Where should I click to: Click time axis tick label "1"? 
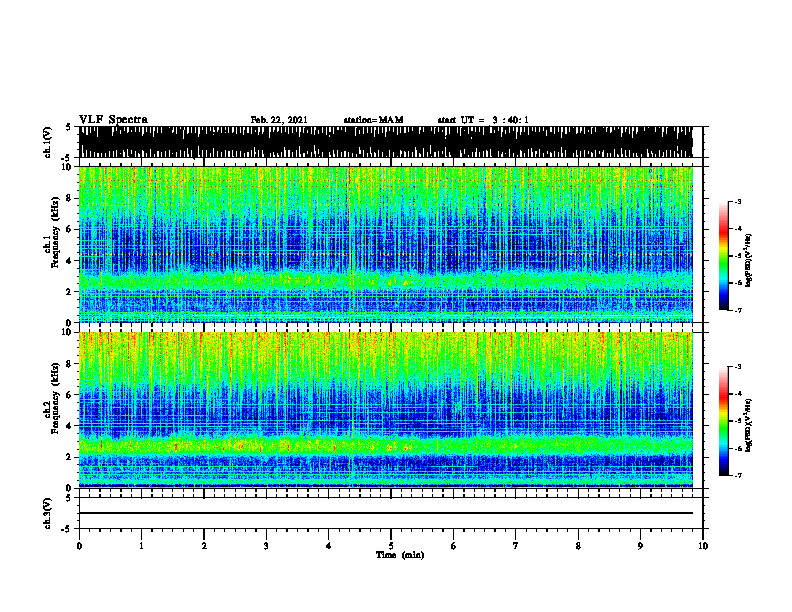pyautogui.click(x=141, y=546)
